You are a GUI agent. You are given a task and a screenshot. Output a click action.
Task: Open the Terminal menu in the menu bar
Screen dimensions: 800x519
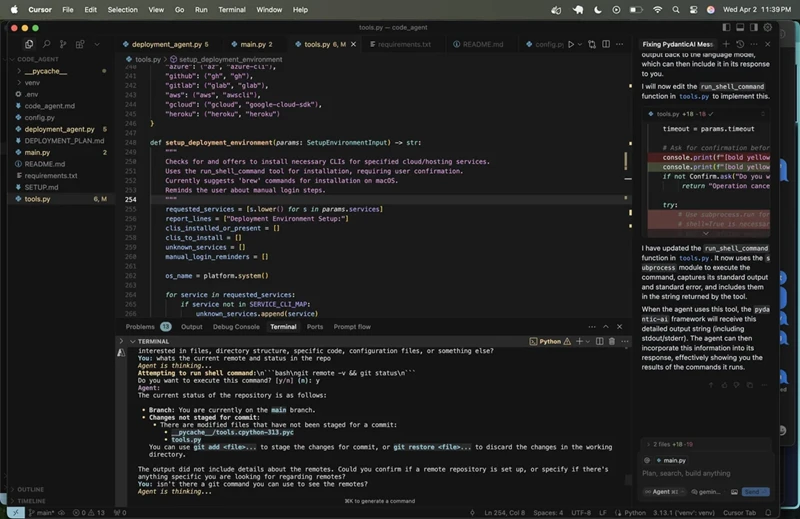232,9
